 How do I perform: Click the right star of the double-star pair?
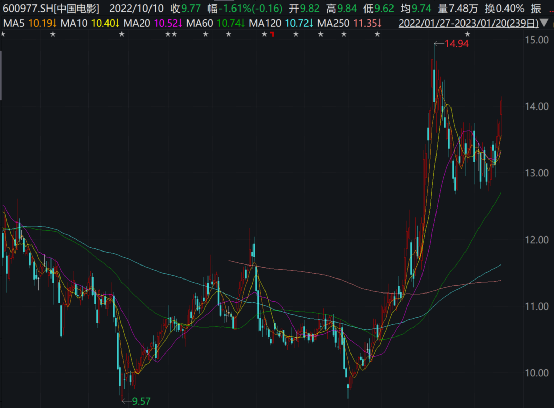[x=174, y=35]
